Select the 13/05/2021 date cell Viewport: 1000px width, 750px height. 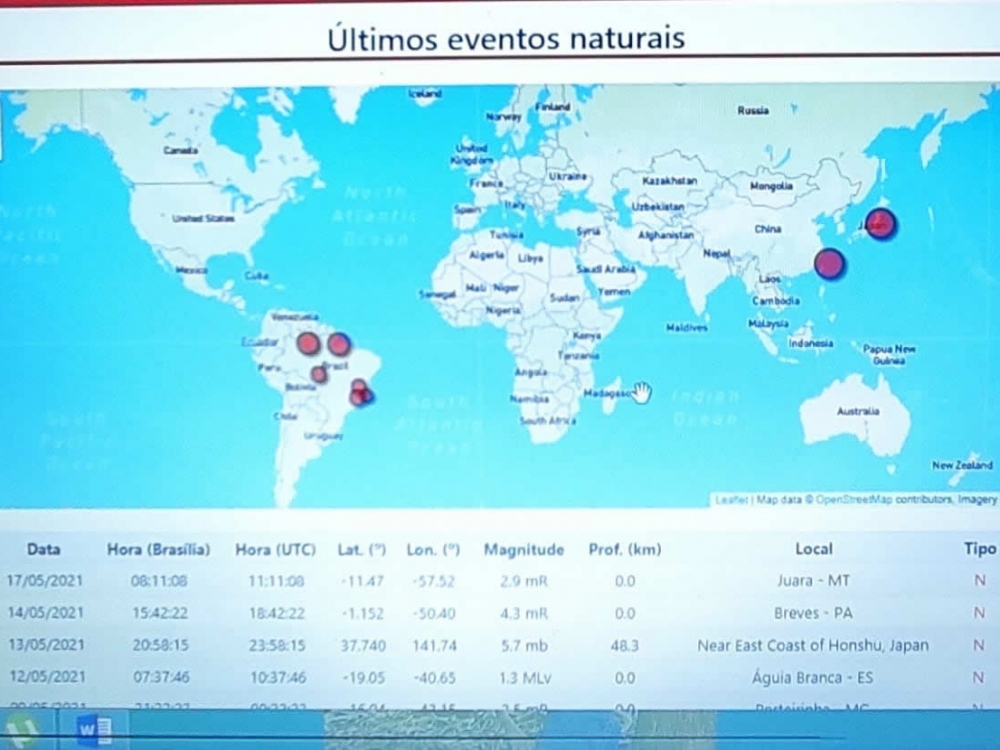pyautogui.click(x=46, y=645)
